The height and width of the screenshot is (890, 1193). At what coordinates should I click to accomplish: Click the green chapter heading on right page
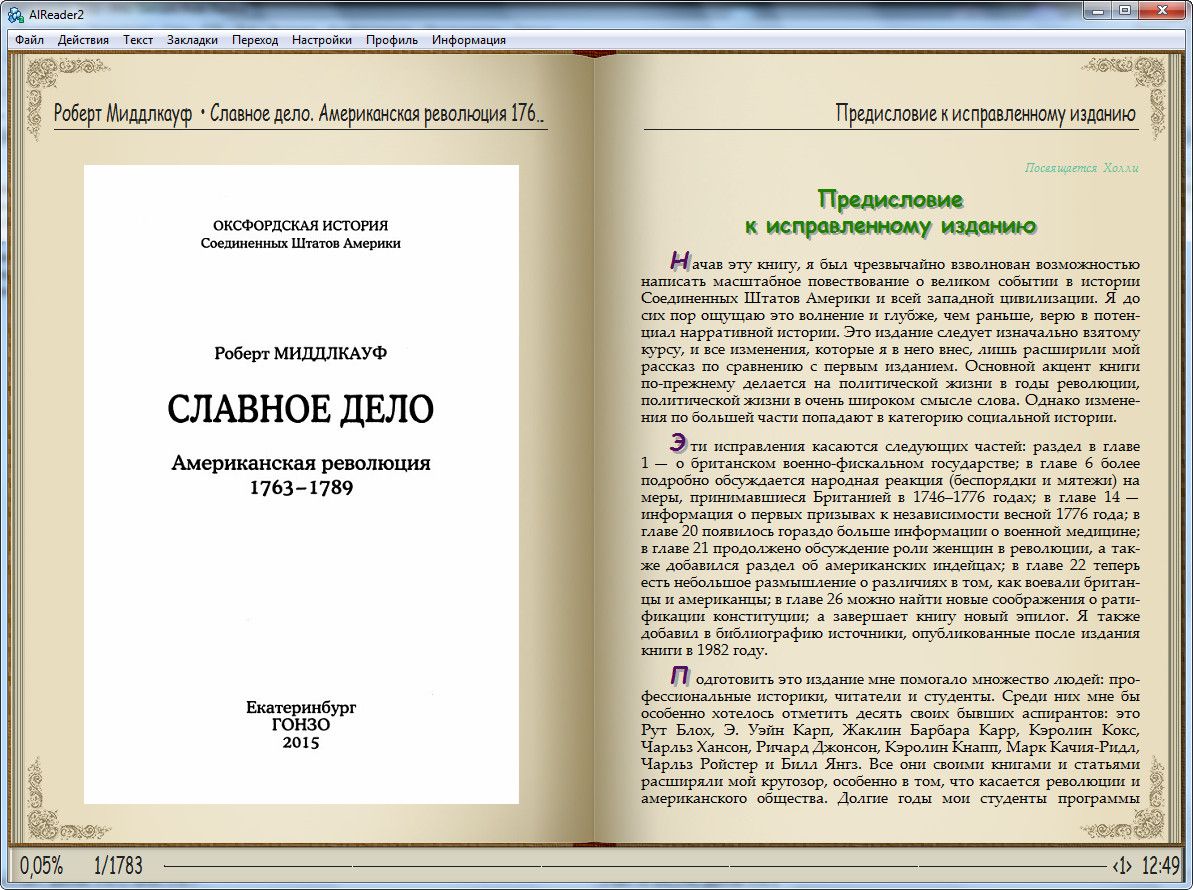click(x=889, y=212)
